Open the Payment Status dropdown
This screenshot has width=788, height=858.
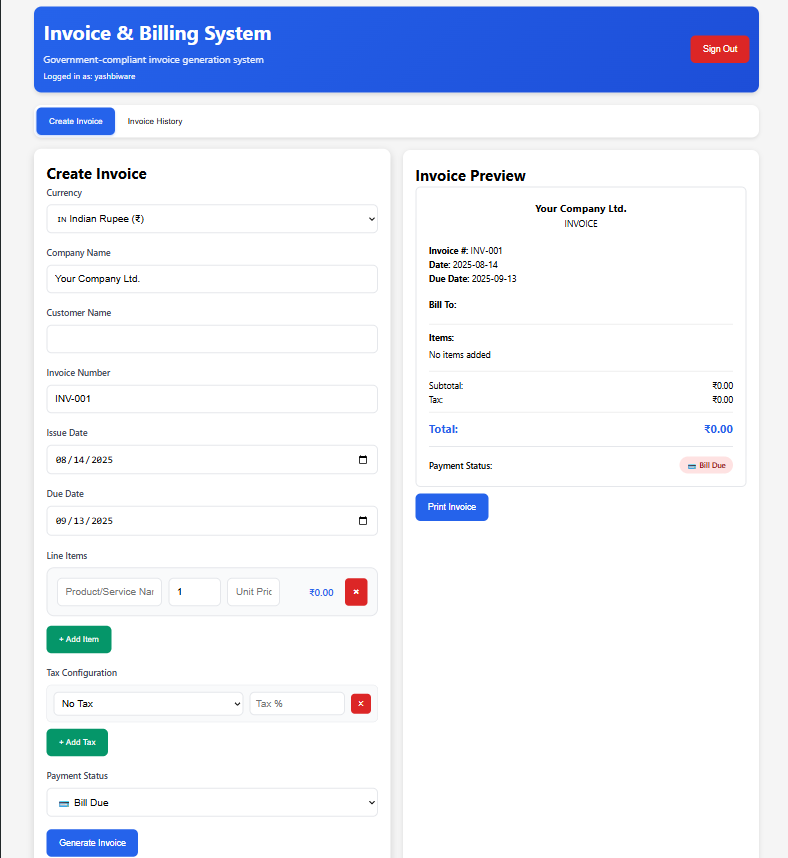[212, 802]
